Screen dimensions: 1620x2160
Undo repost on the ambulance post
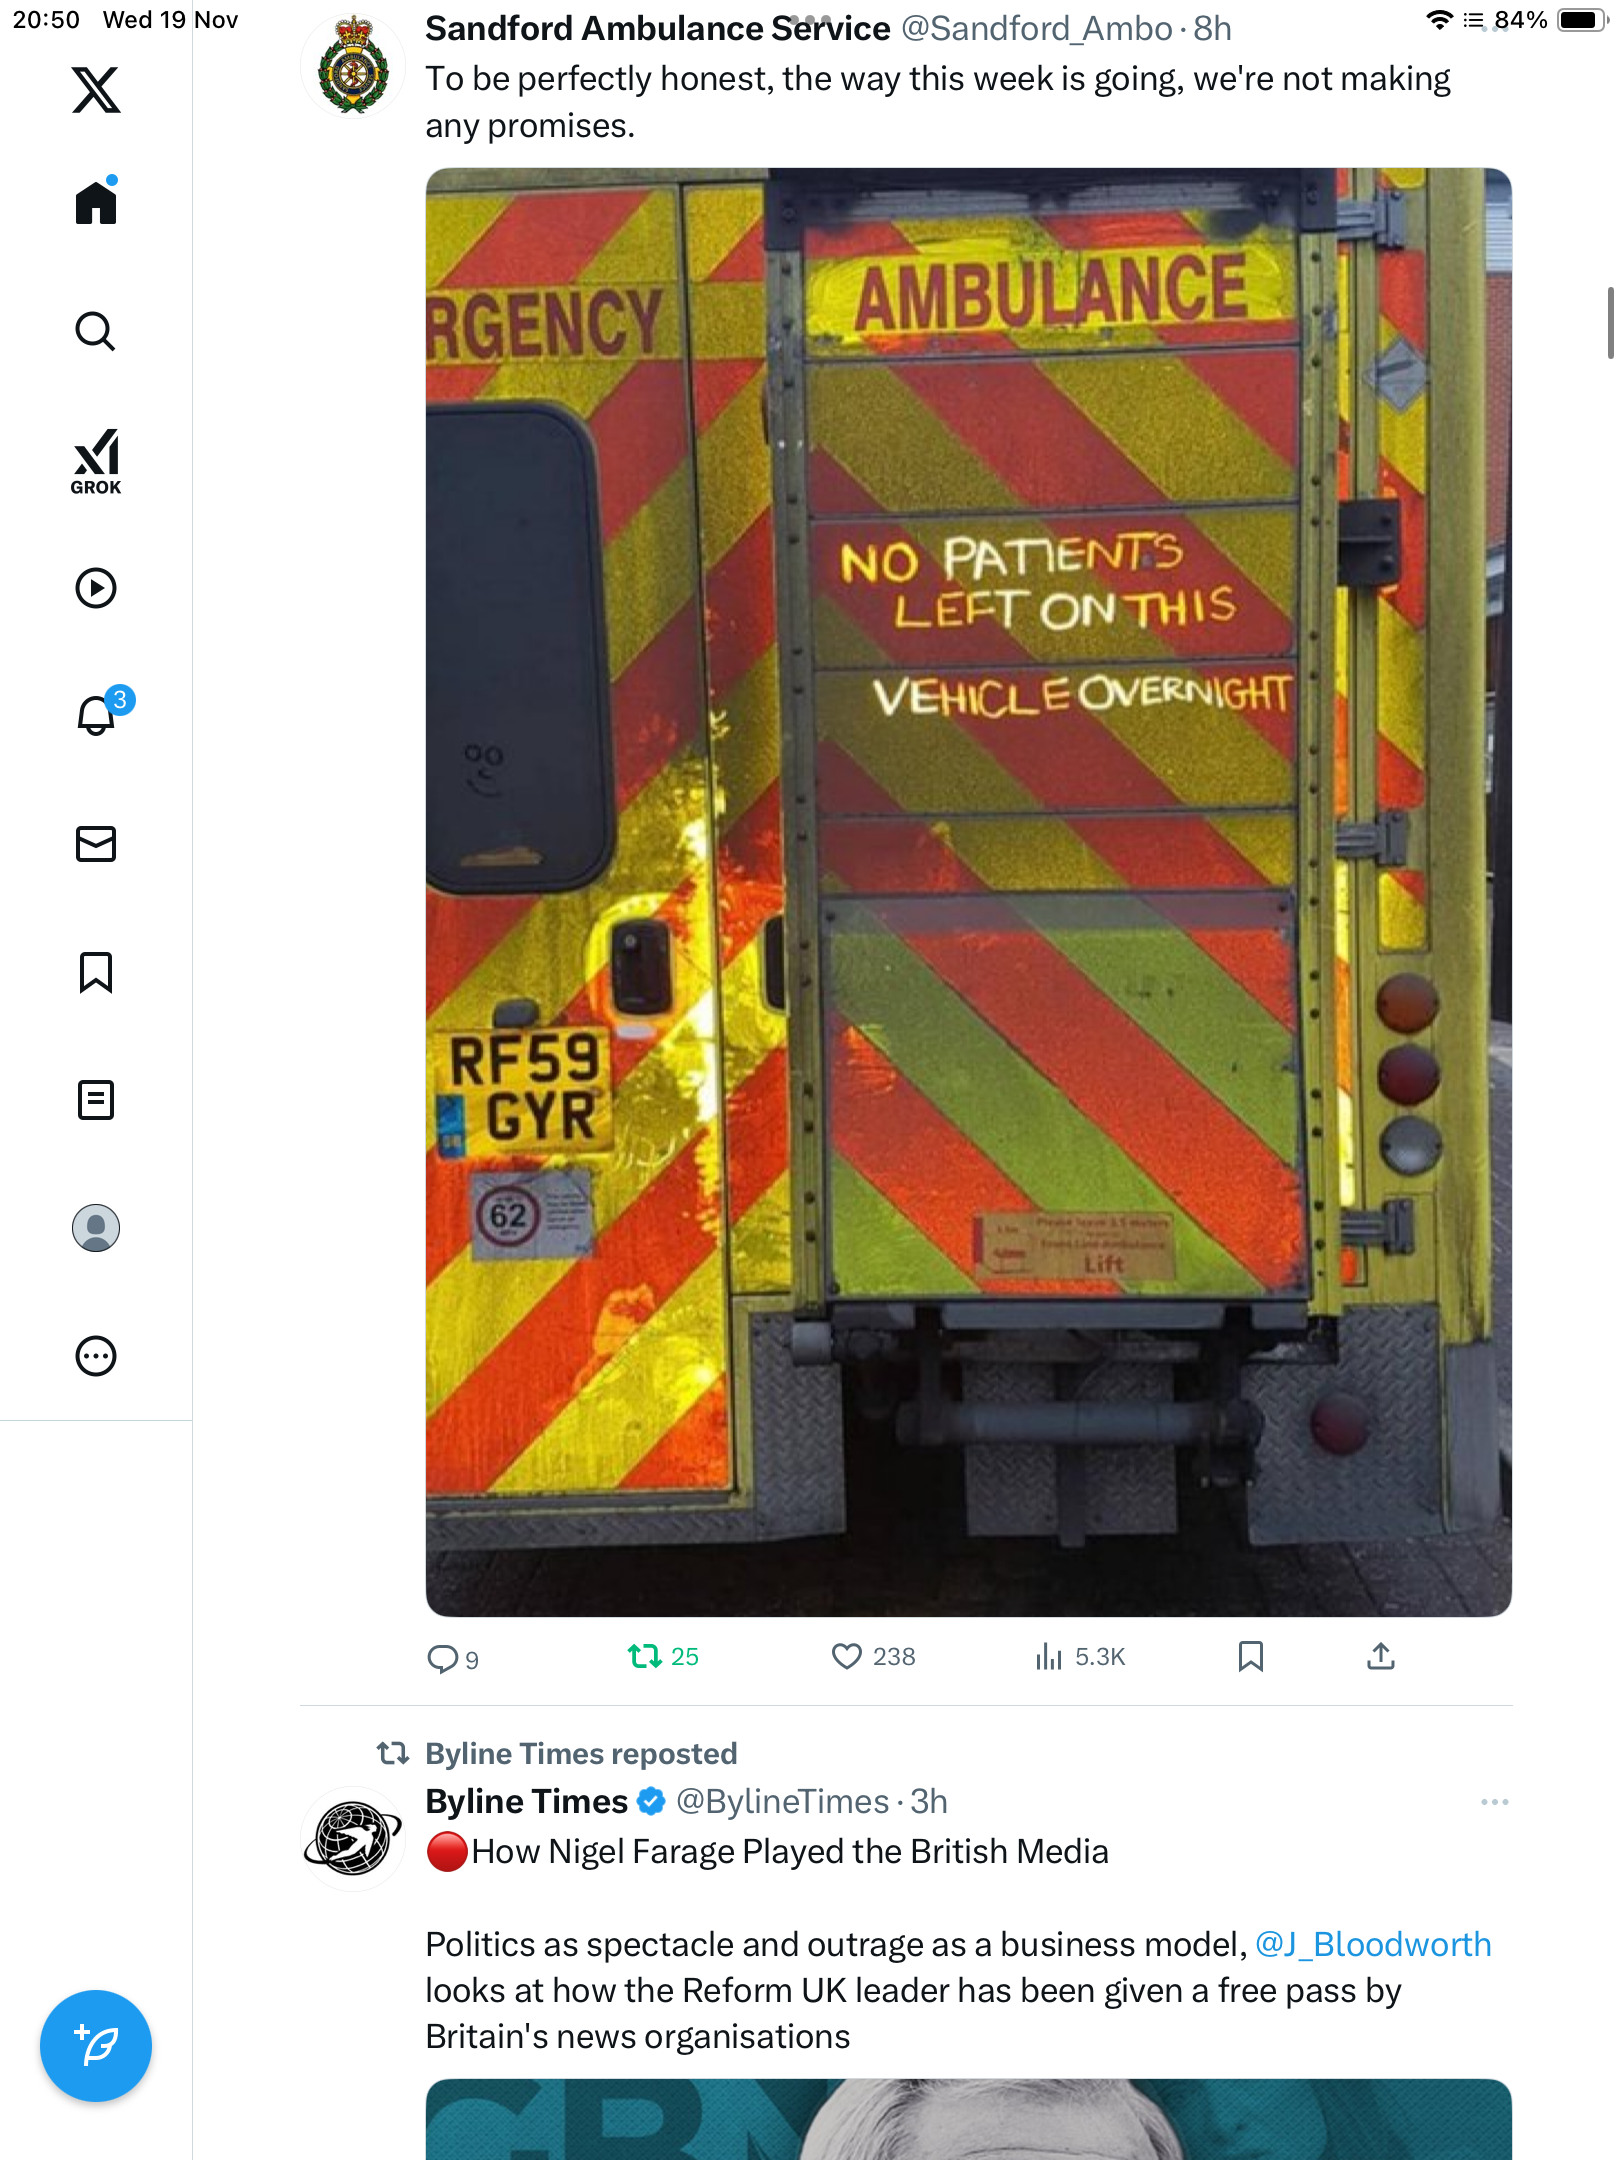(x=645, y=1657)
